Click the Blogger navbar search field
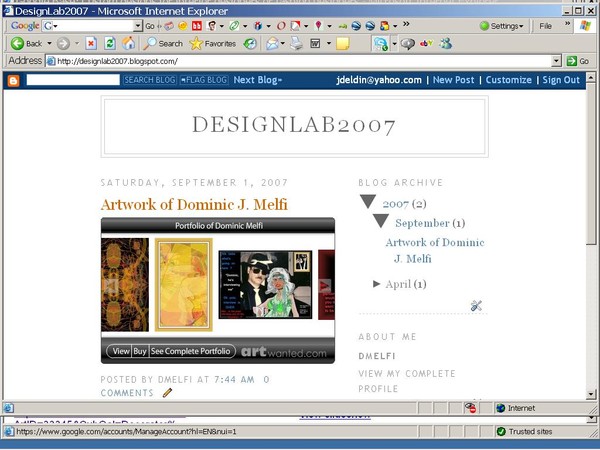Viewport: 600px width, 450px height. 73,80
